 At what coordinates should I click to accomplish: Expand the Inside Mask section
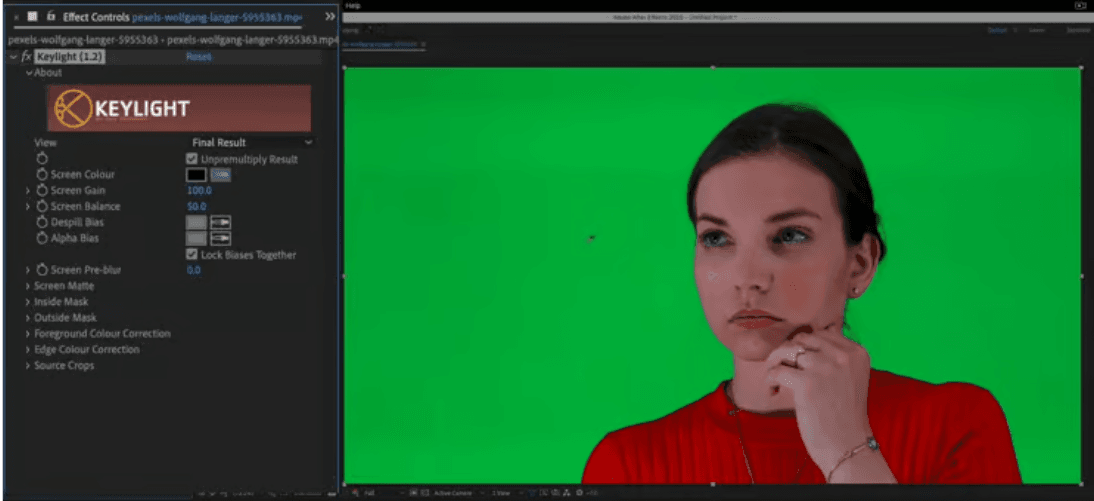(28, 302)
